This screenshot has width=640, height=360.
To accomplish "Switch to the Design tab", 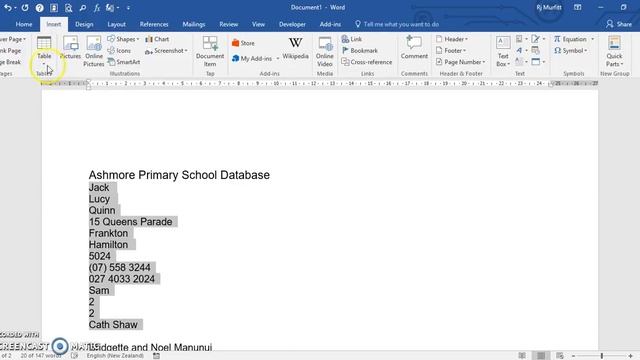I will coord(84,24).
